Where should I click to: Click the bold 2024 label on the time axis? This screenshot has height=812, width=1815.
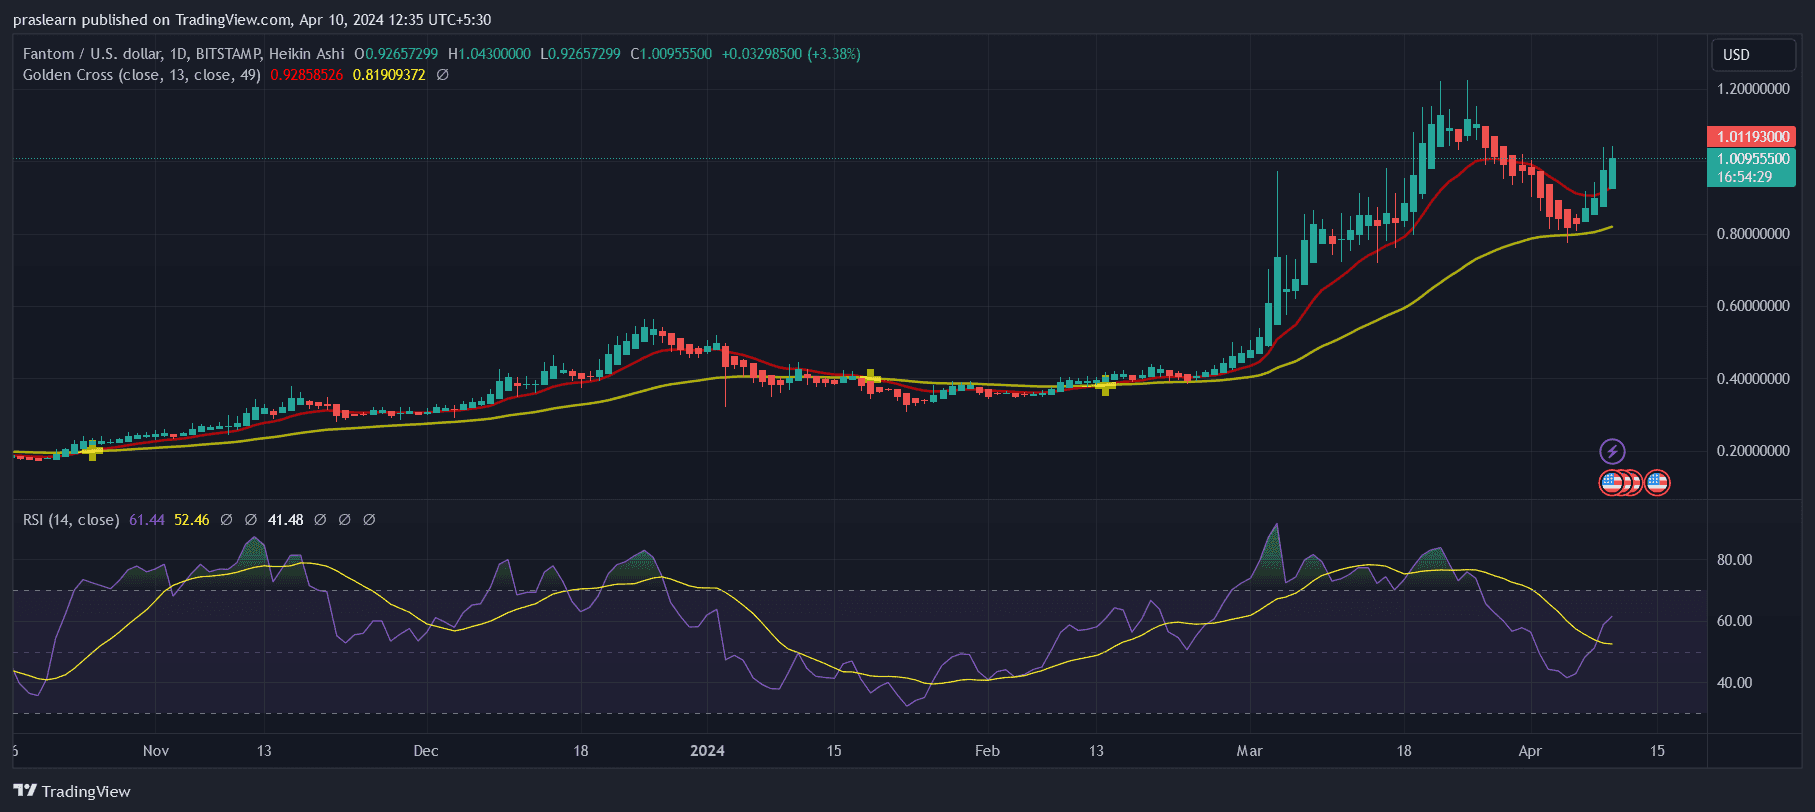click(x=708, y=751)
